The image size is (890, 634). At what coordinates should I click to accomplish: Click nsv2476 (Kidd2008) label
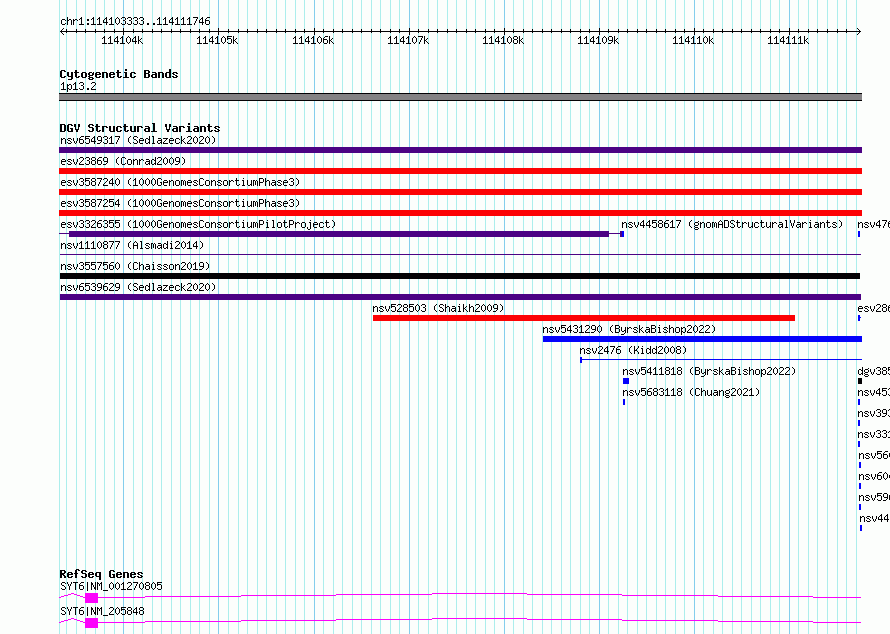tap(633, 350)
